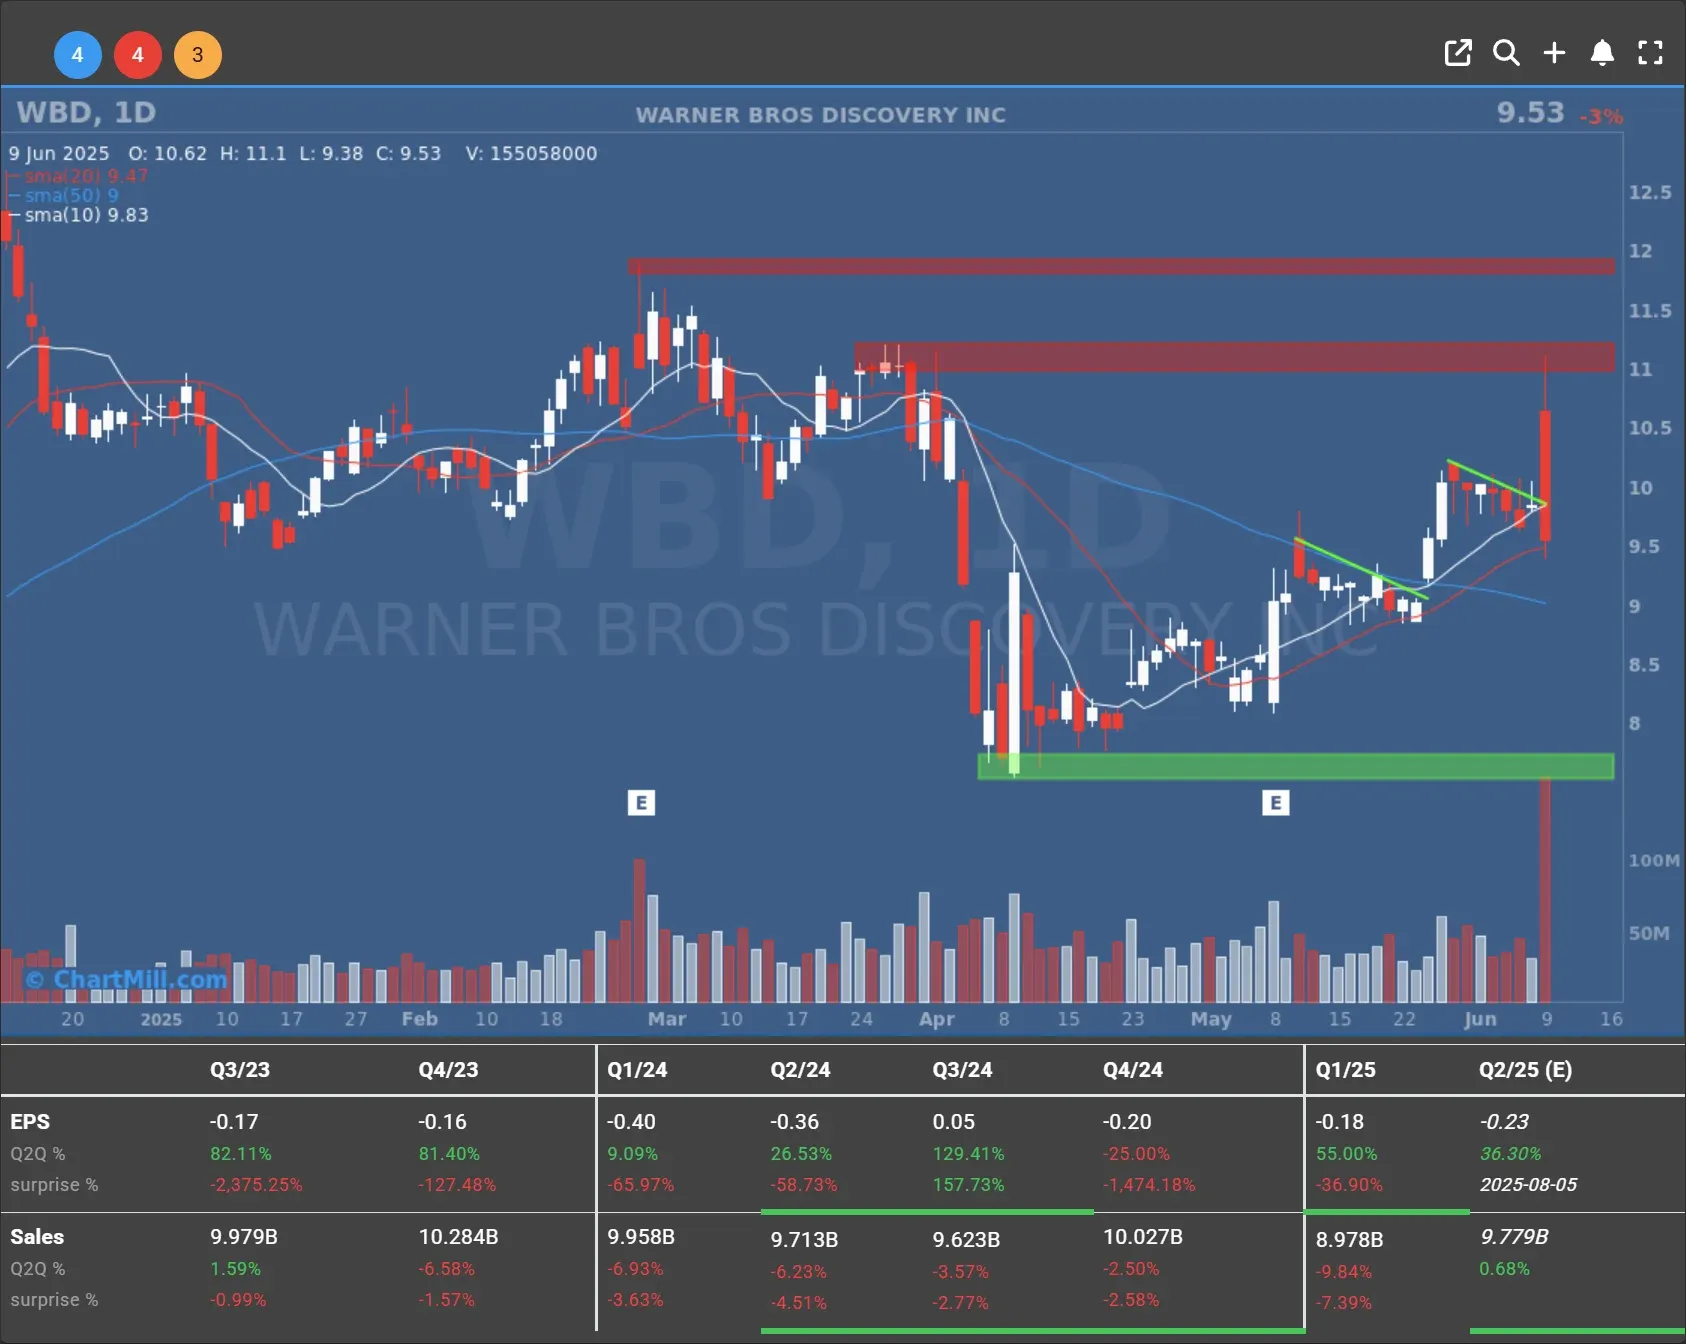Click the -2,375.25% surprise value

point(256,1185)
